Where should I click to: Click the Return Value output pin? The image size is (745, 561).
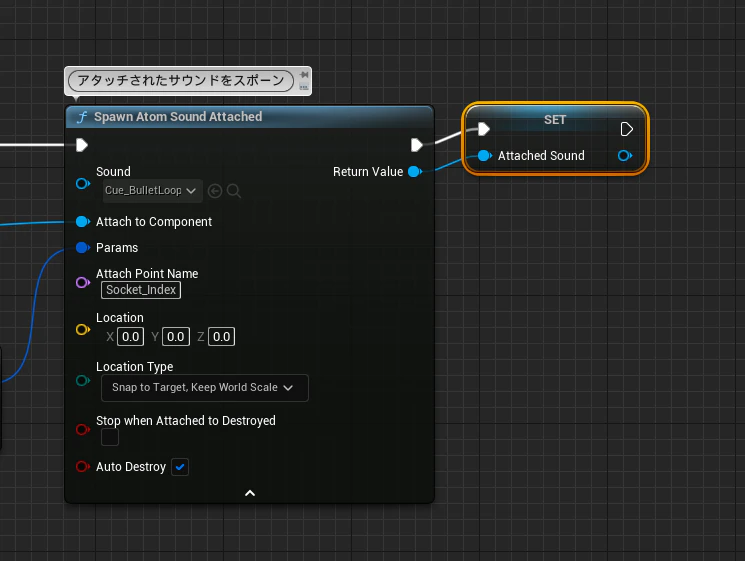415,171
